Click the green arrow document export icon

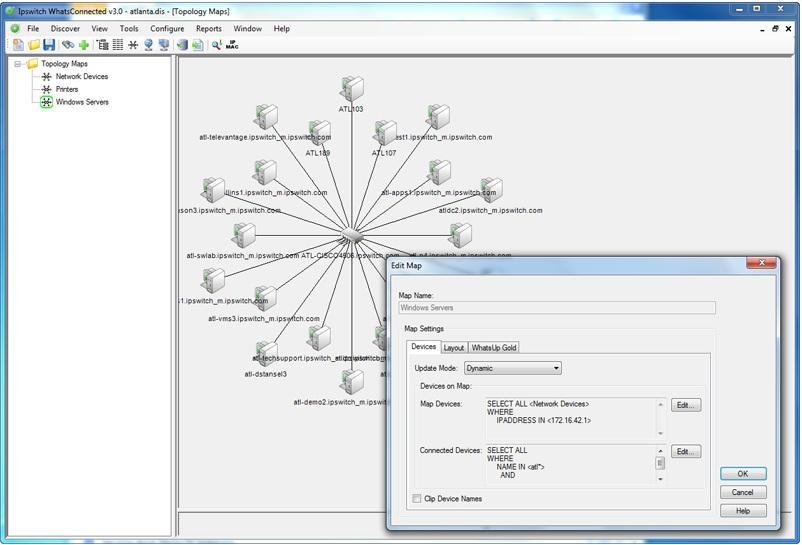pos(197,45)
